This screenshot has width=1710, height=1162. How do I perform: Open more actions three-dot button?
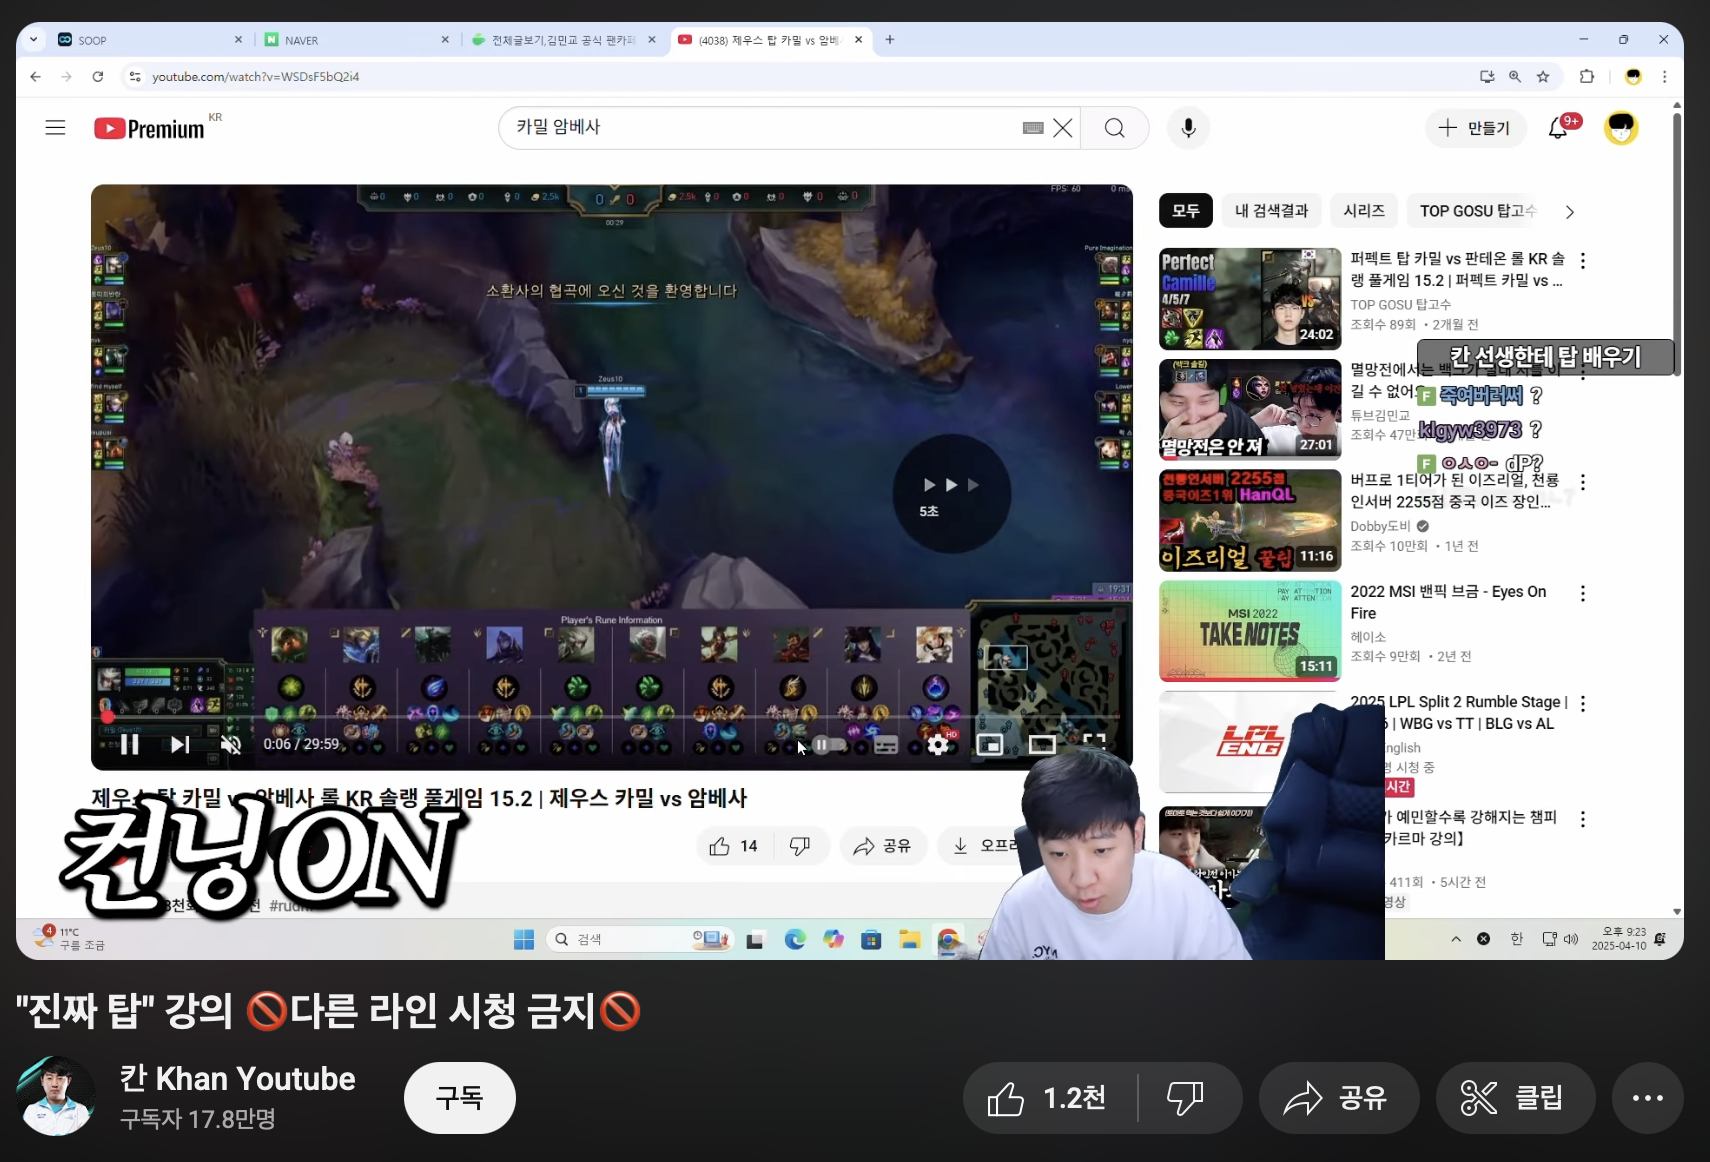click(x=1648, y=1098)
